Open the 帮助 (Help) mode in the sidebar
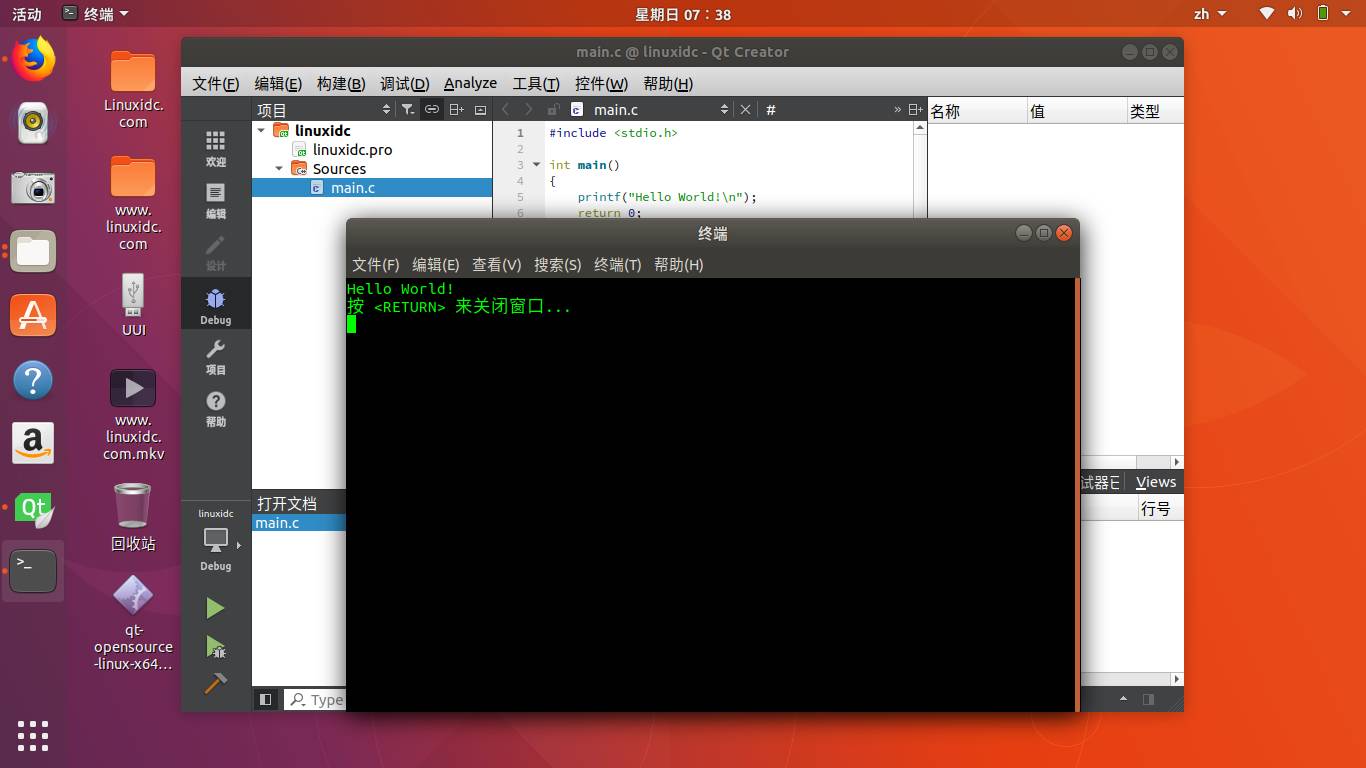The height and width of the screenshot is (768, 1366). click(216, 408)
